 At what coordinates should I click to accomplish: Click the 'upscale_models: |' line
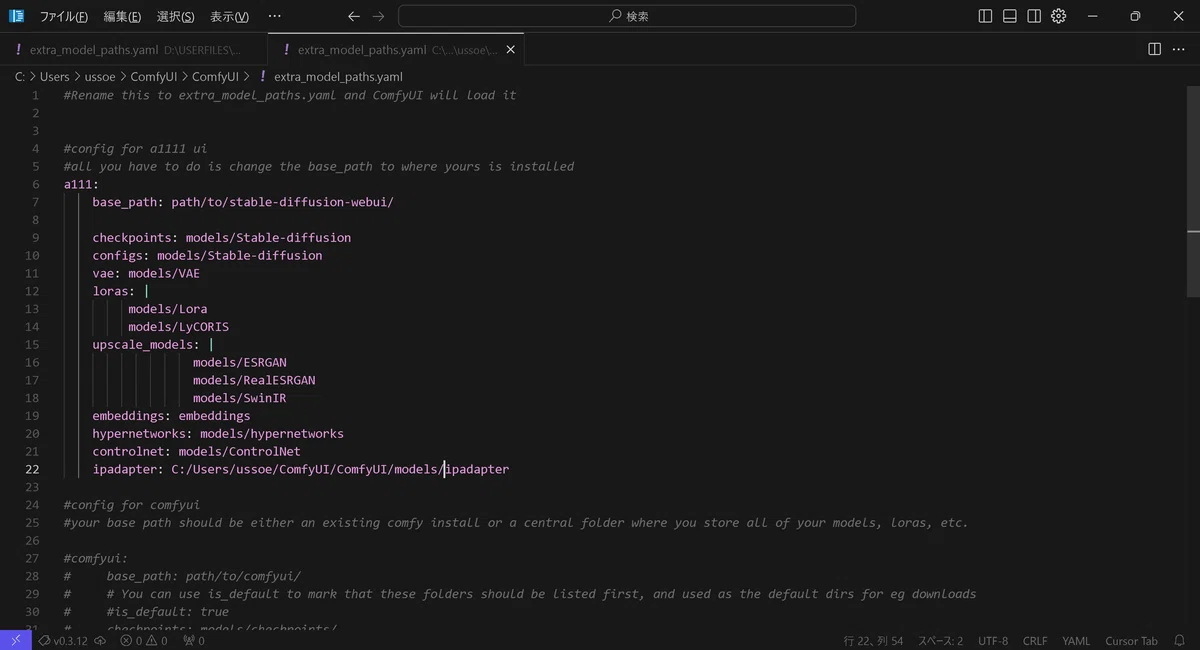coord(153,345)
